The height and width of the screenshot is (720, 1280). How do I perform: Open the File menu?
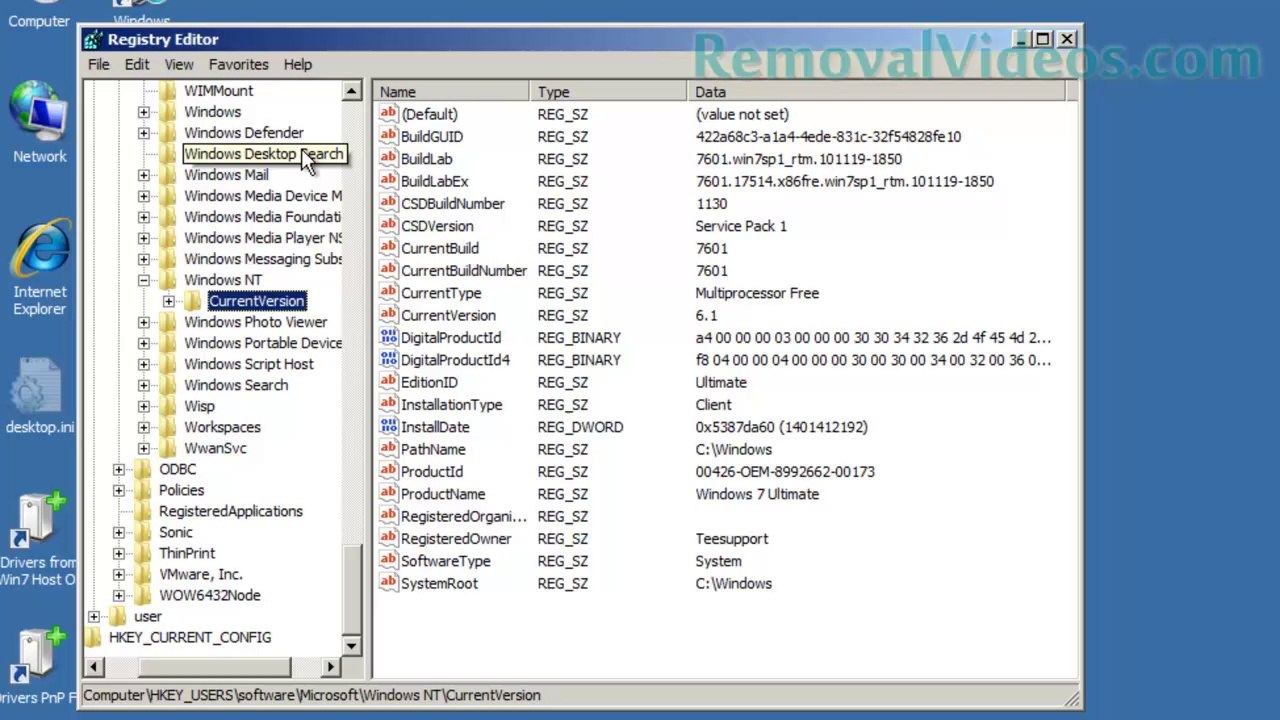[99, 64]
